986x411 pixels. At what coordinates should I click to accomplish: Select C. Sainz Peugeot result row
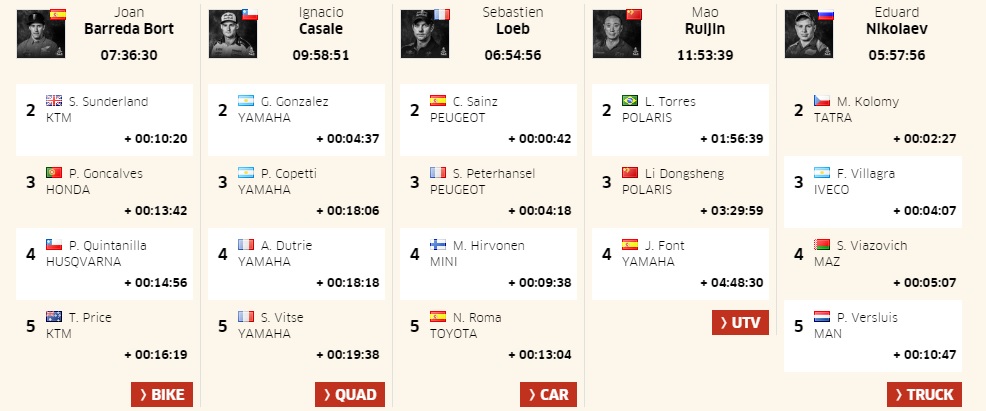[x=488, y=120]
